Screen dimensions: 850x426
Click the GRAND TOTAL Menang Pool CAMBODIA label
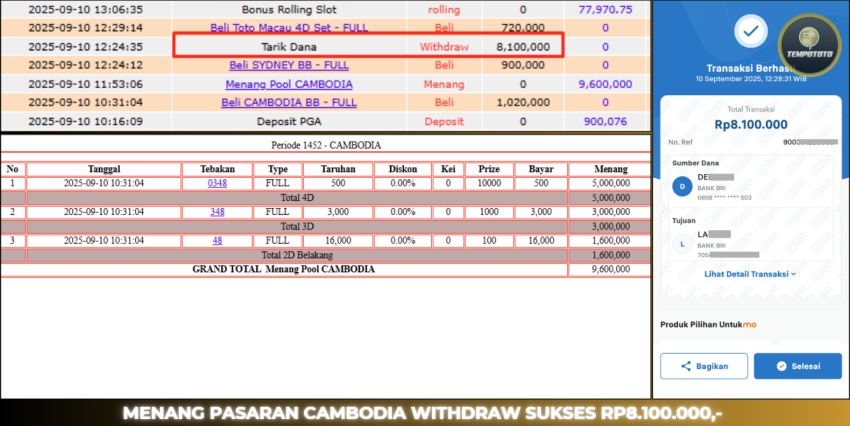(283, 269)
